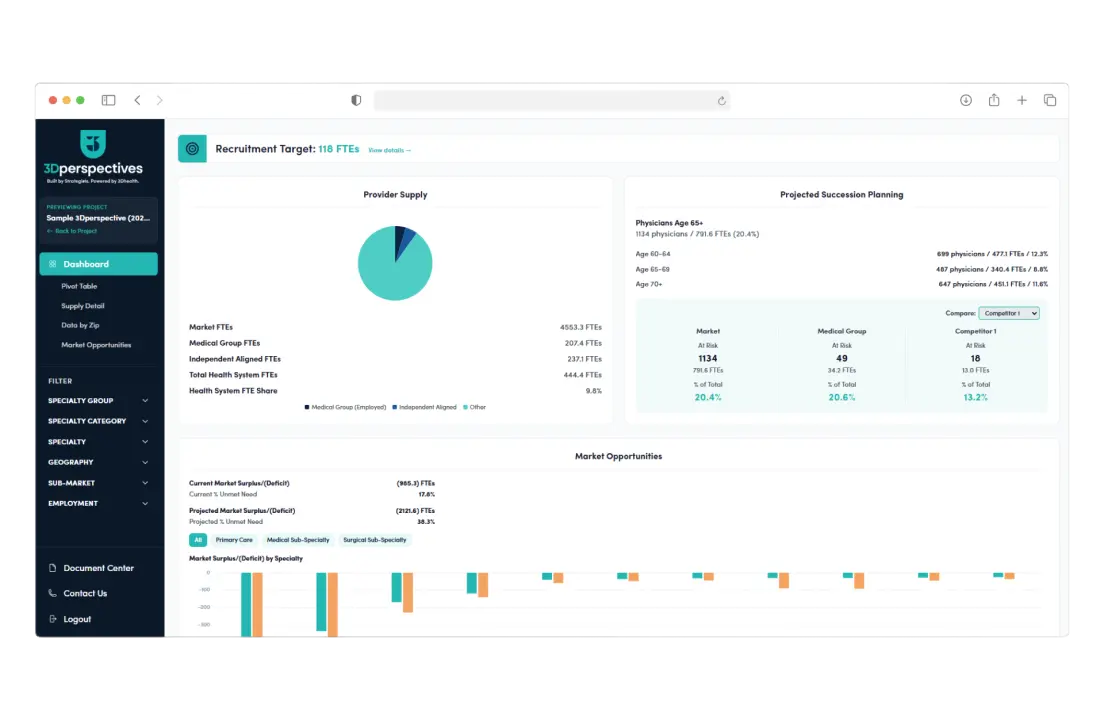The image size is (1104, 720).
Task: Click the Other legend swatch
Action: (x=465, y=407)
